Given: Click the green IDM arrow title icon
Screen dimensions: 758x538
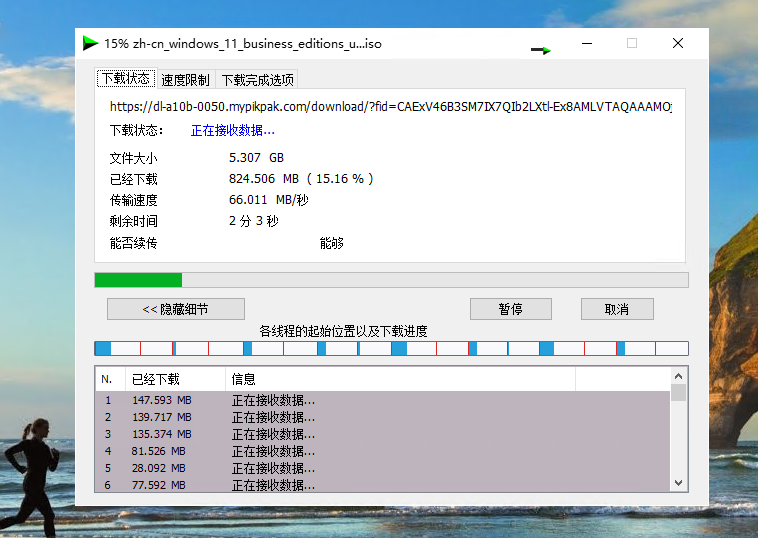Looking at the screenshot, I should [90, 43].
